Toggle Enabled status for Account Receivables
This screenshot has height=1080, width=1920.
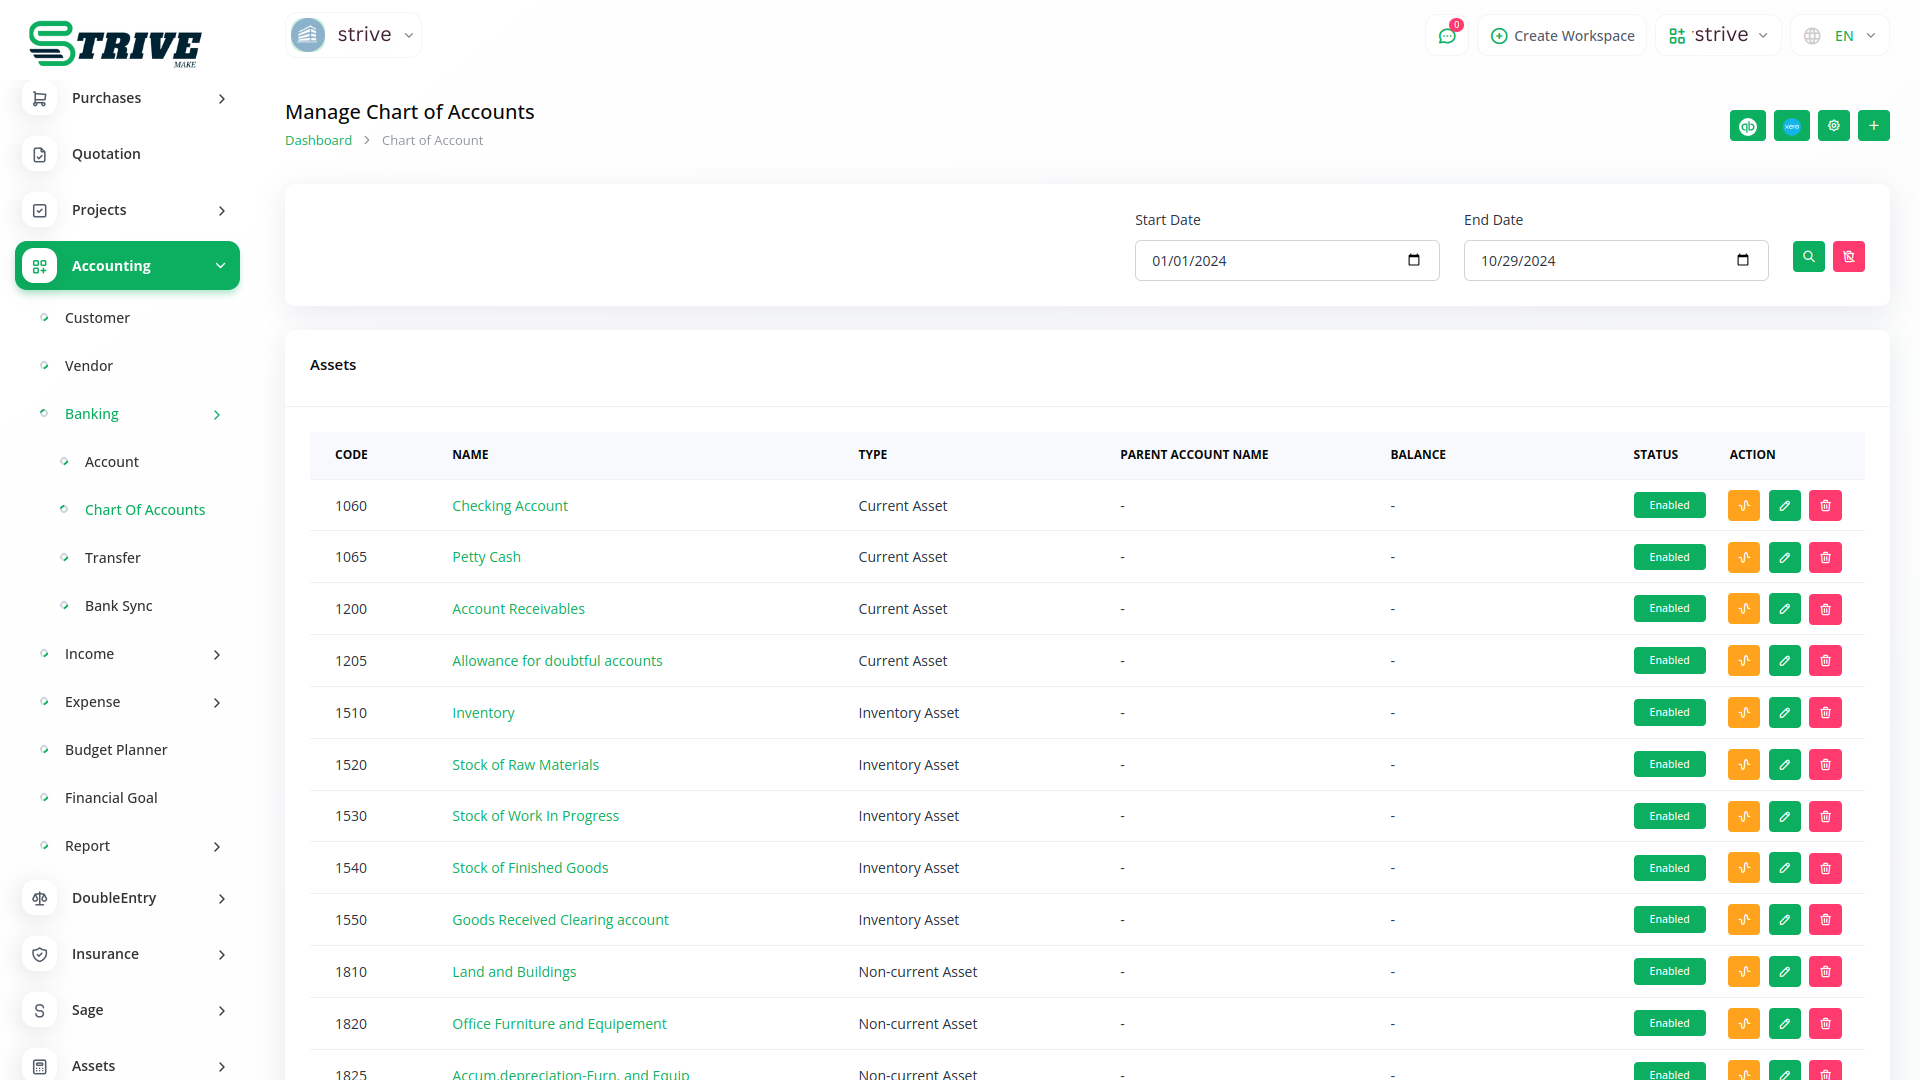1669,609
